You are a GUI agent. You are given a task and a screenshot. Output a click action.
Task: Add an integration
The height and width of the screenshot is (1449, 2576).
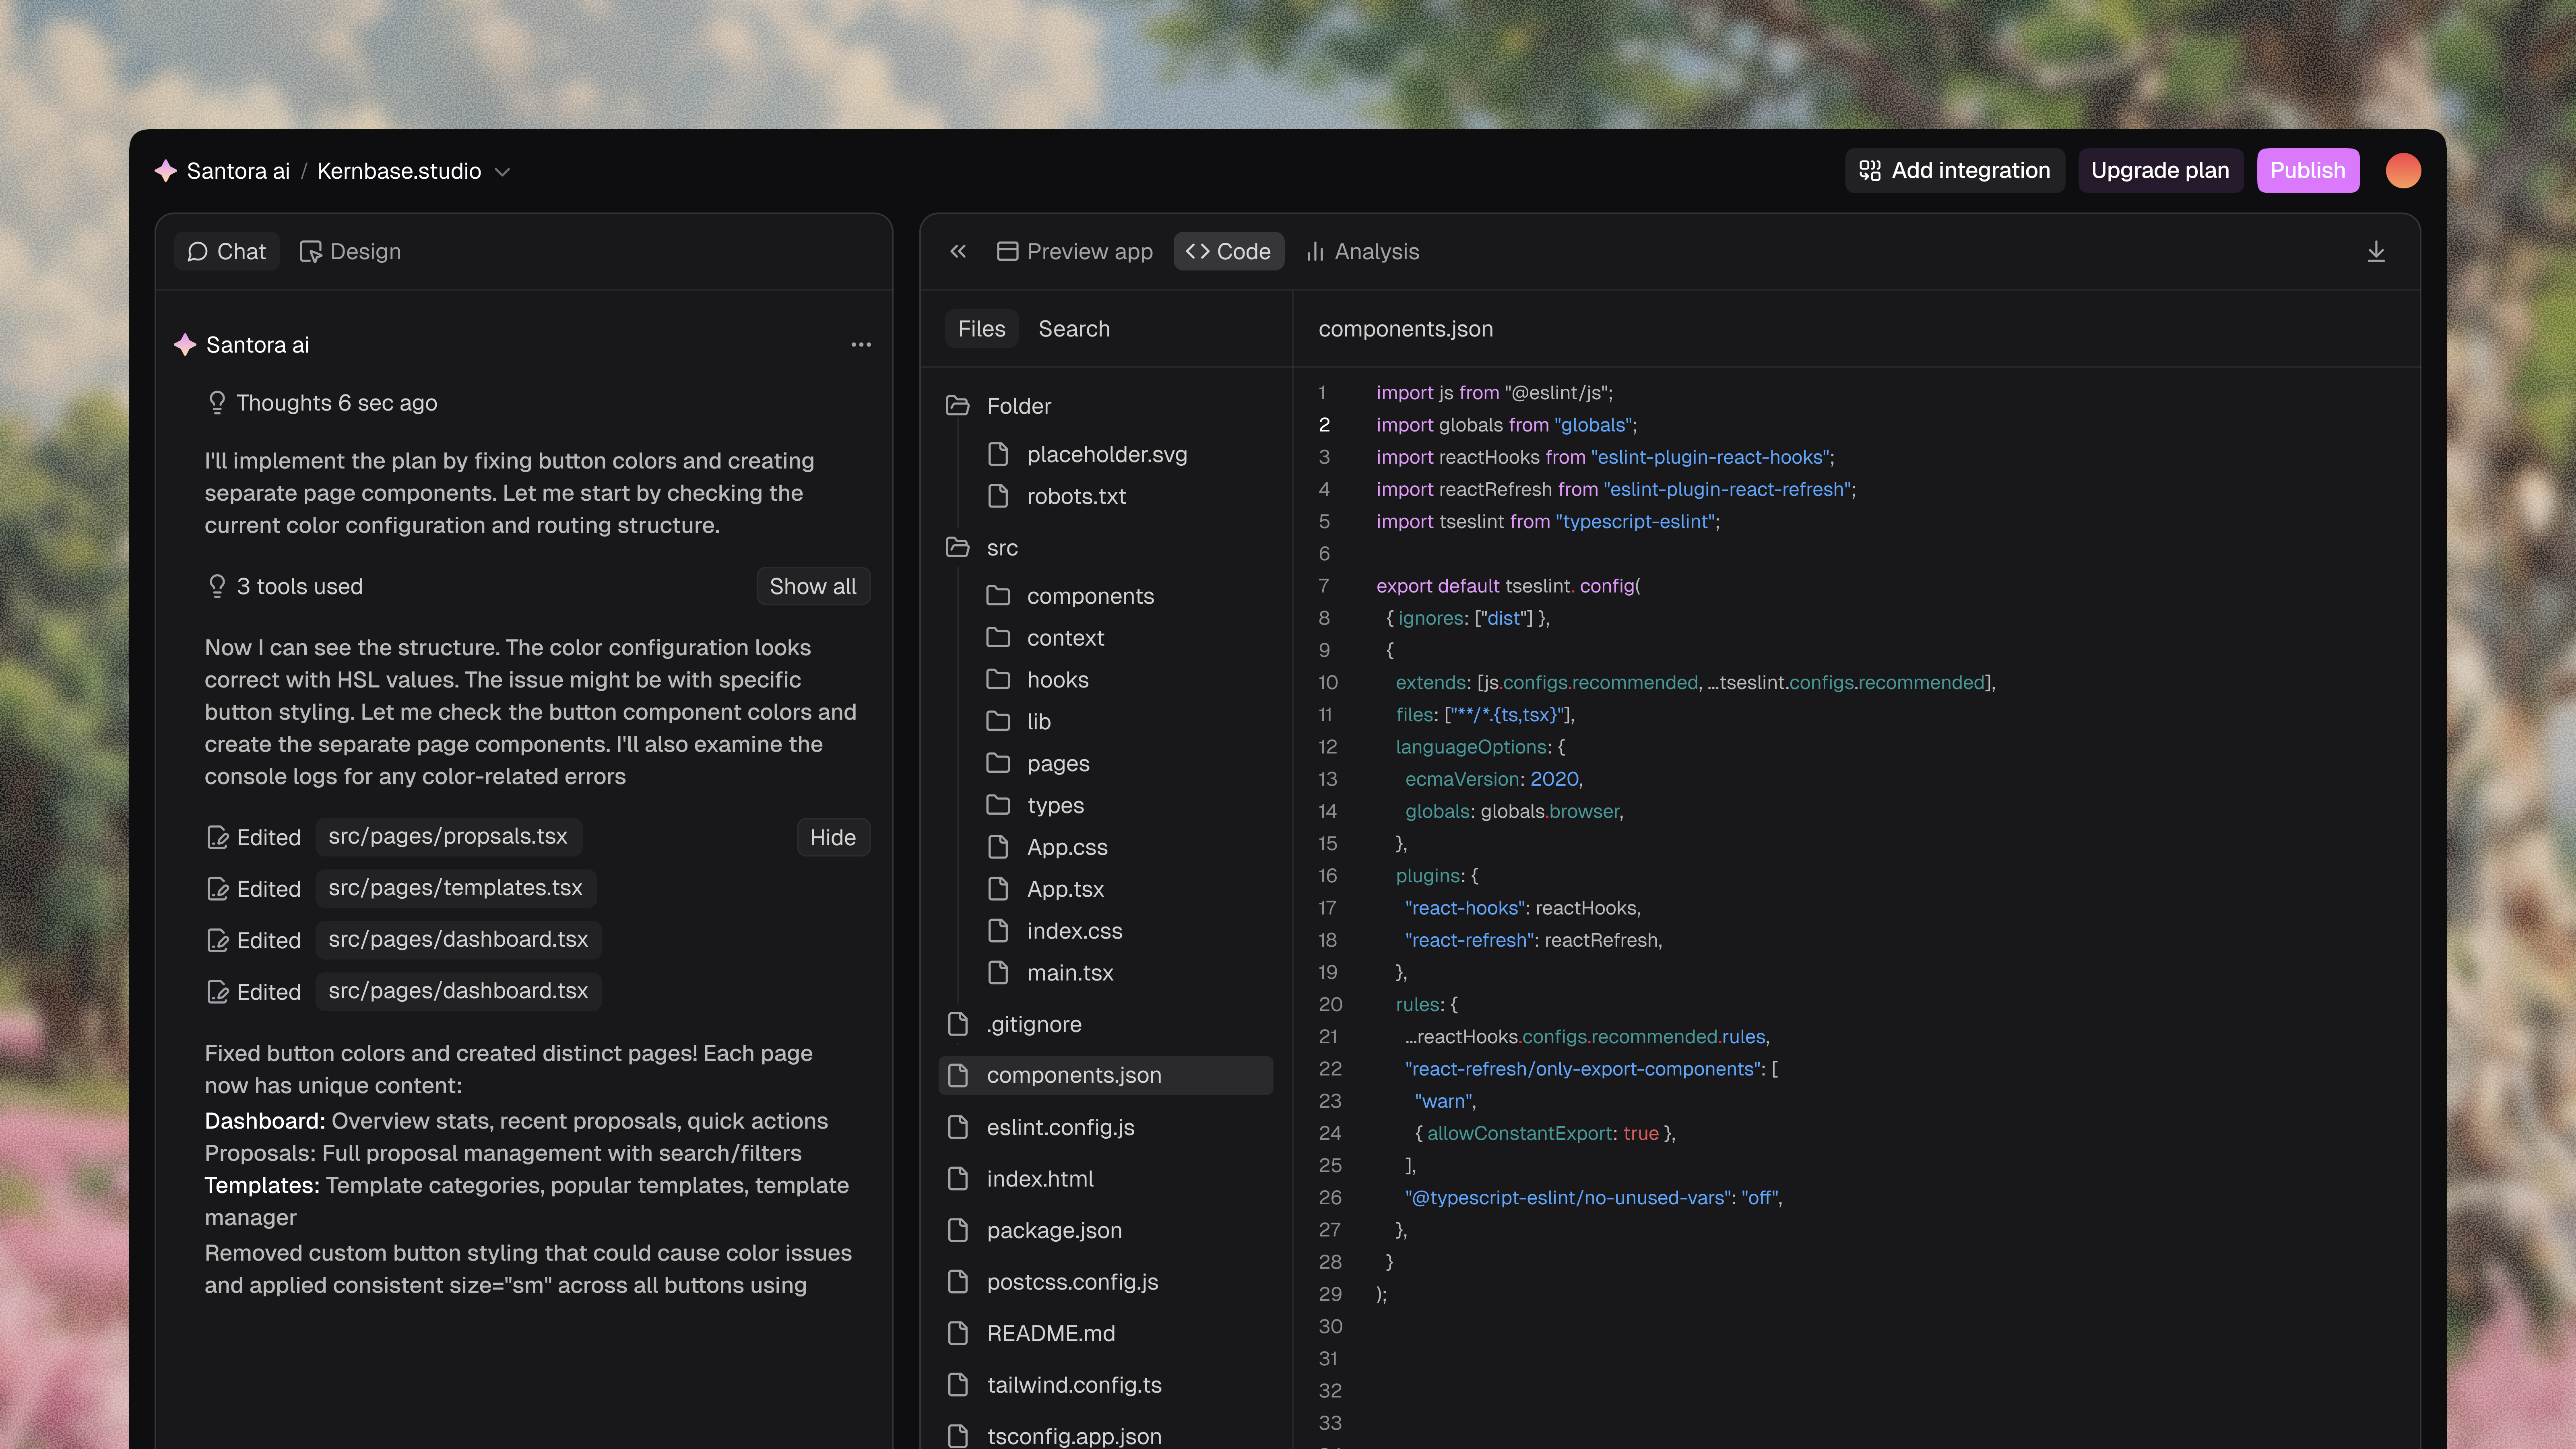[1955, 170]
